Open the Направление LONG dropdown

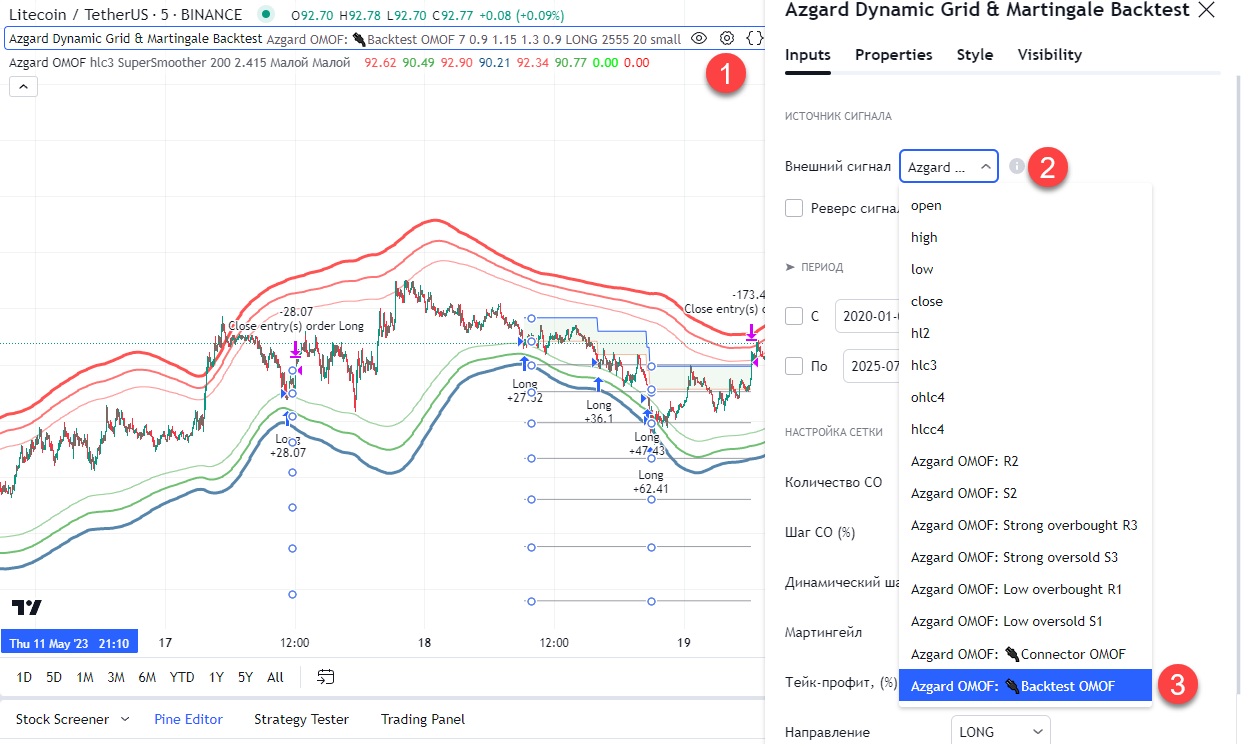[x=1000, y=731]
